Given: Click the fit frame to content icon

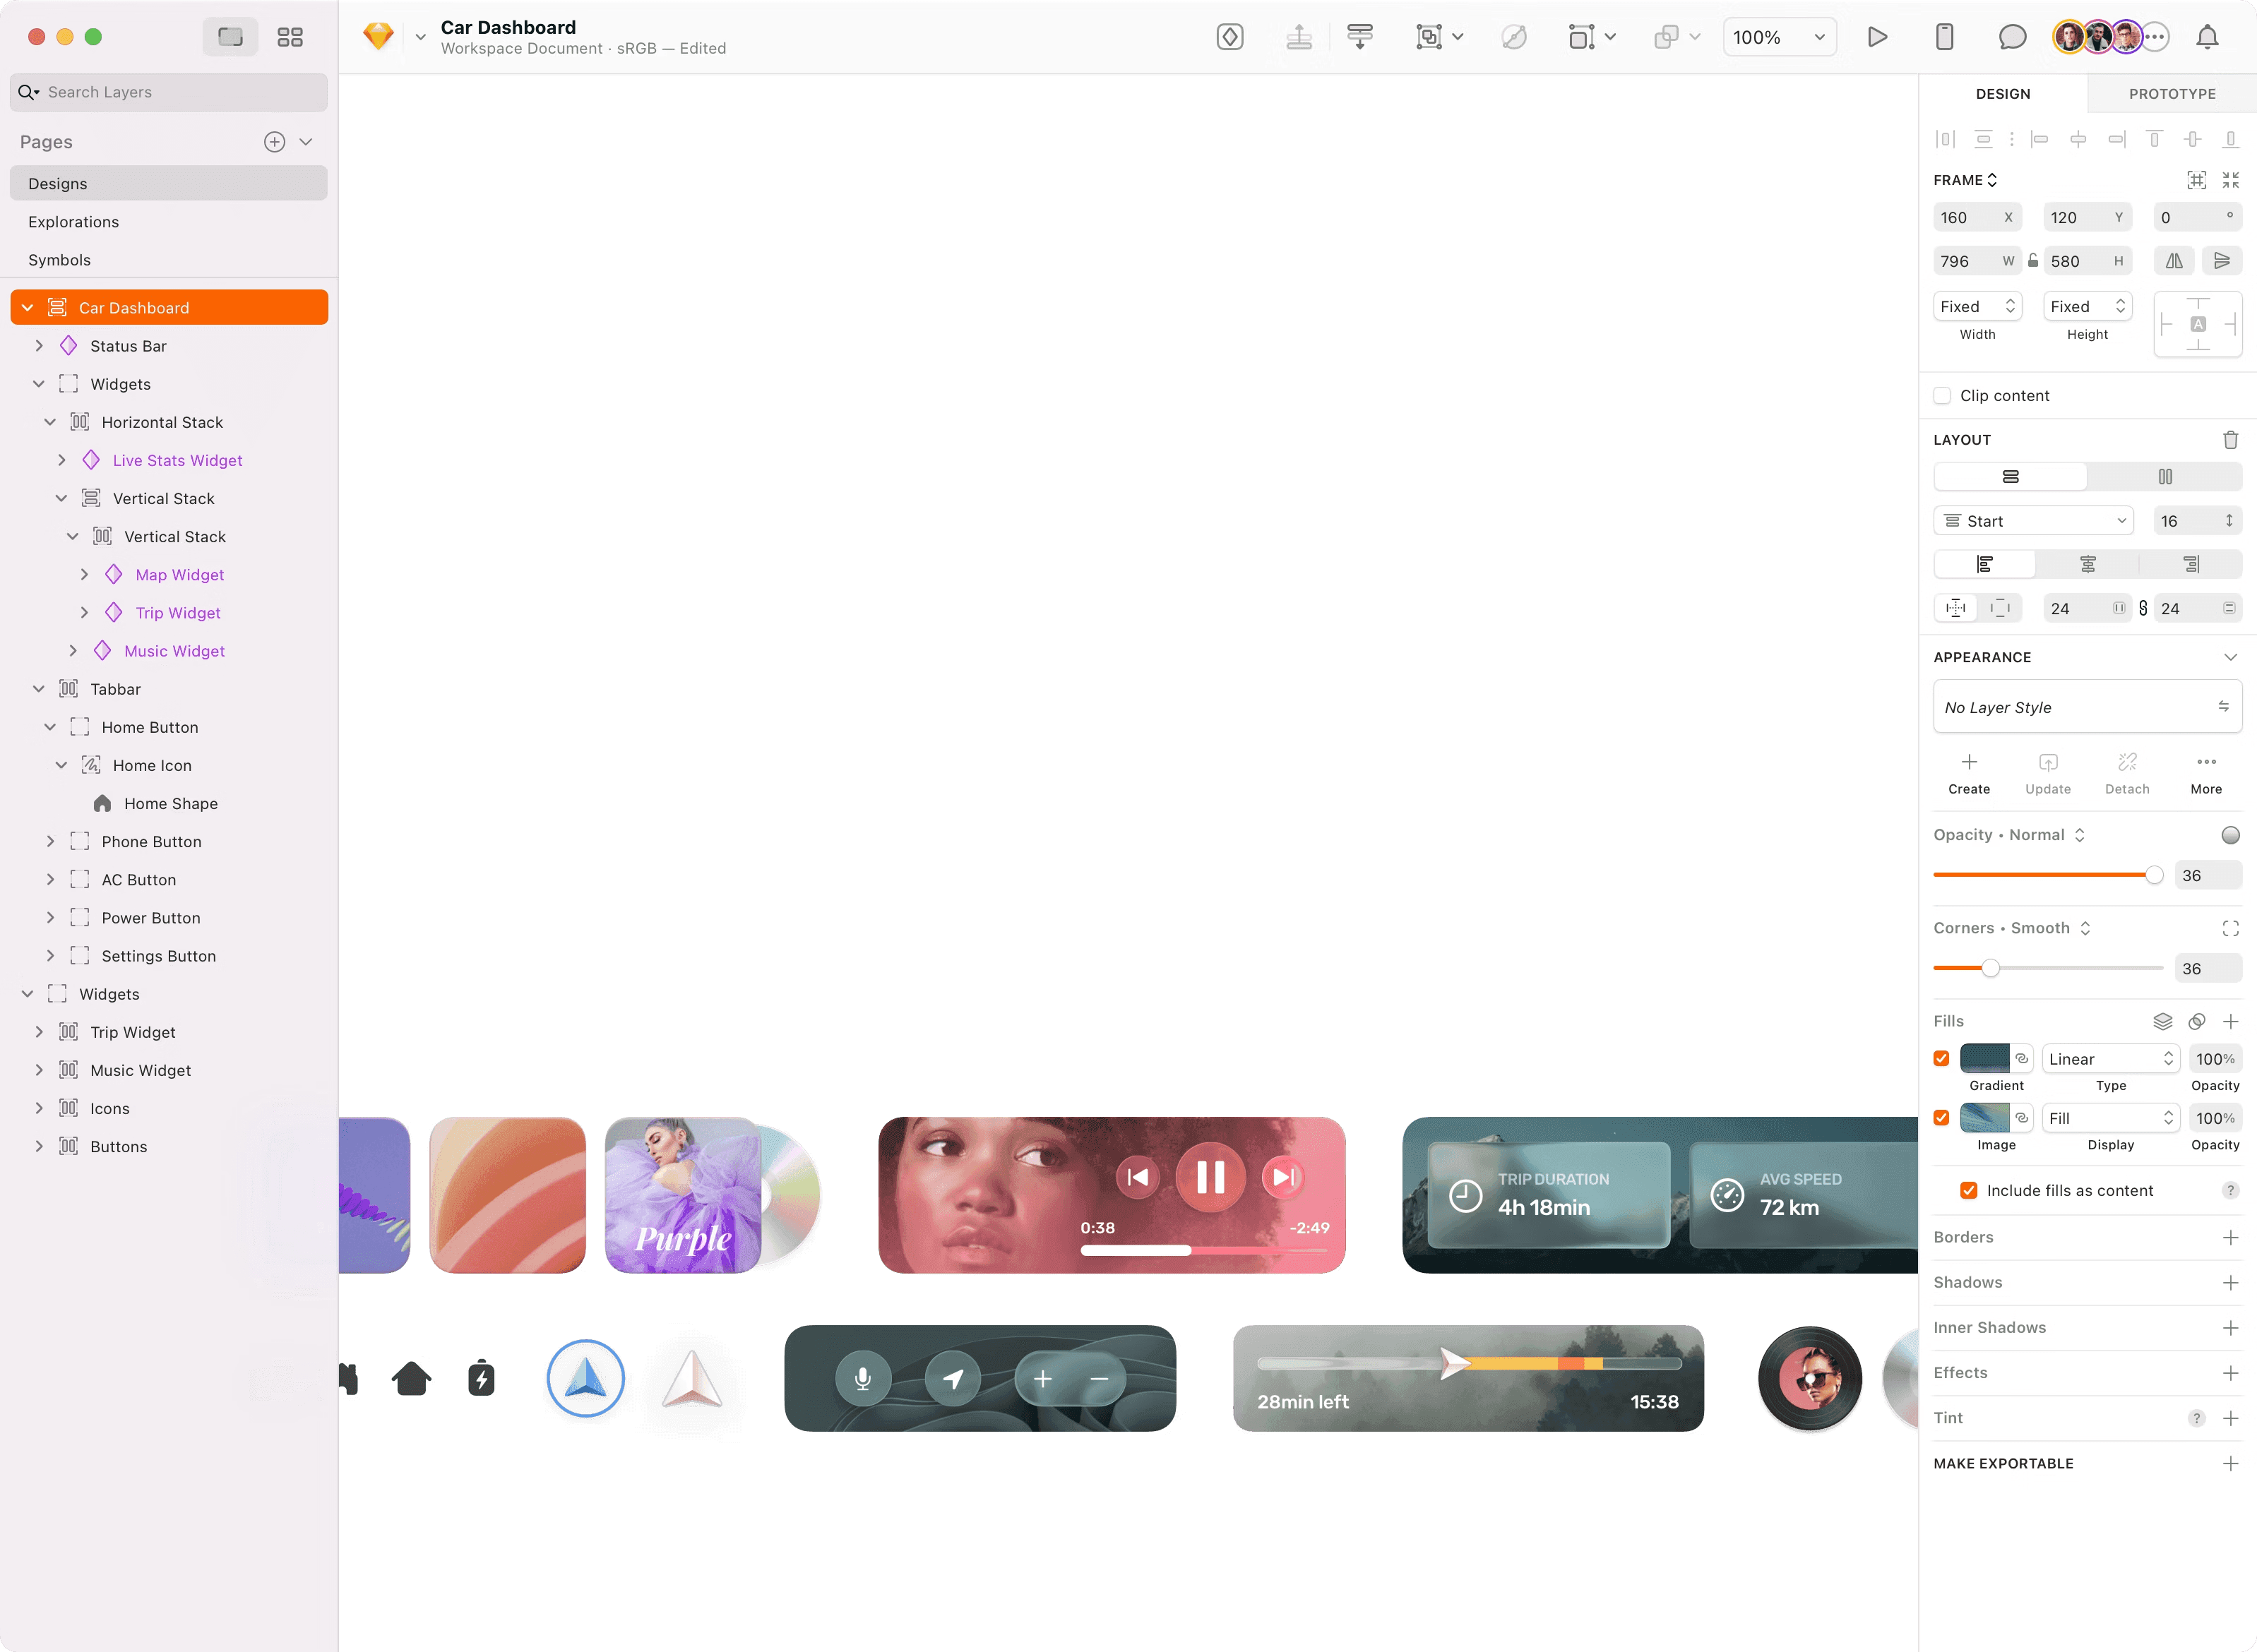Looking at the screenshot, I should [2196, 180].
